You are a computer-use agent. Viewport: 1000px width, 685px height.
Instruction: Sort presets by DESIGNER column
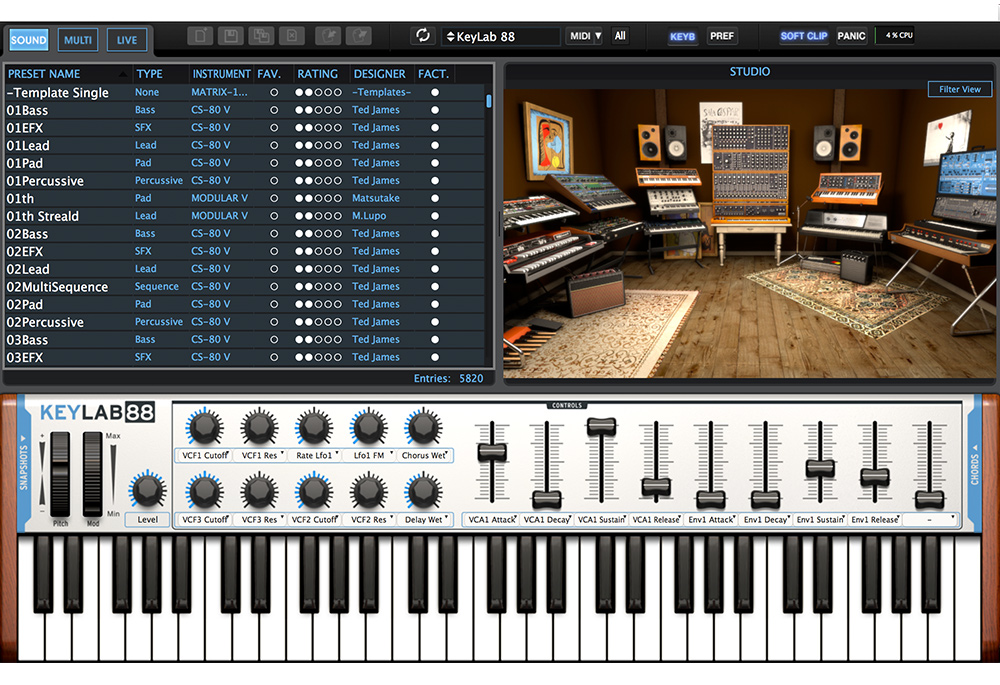click(x=379, y=74)
